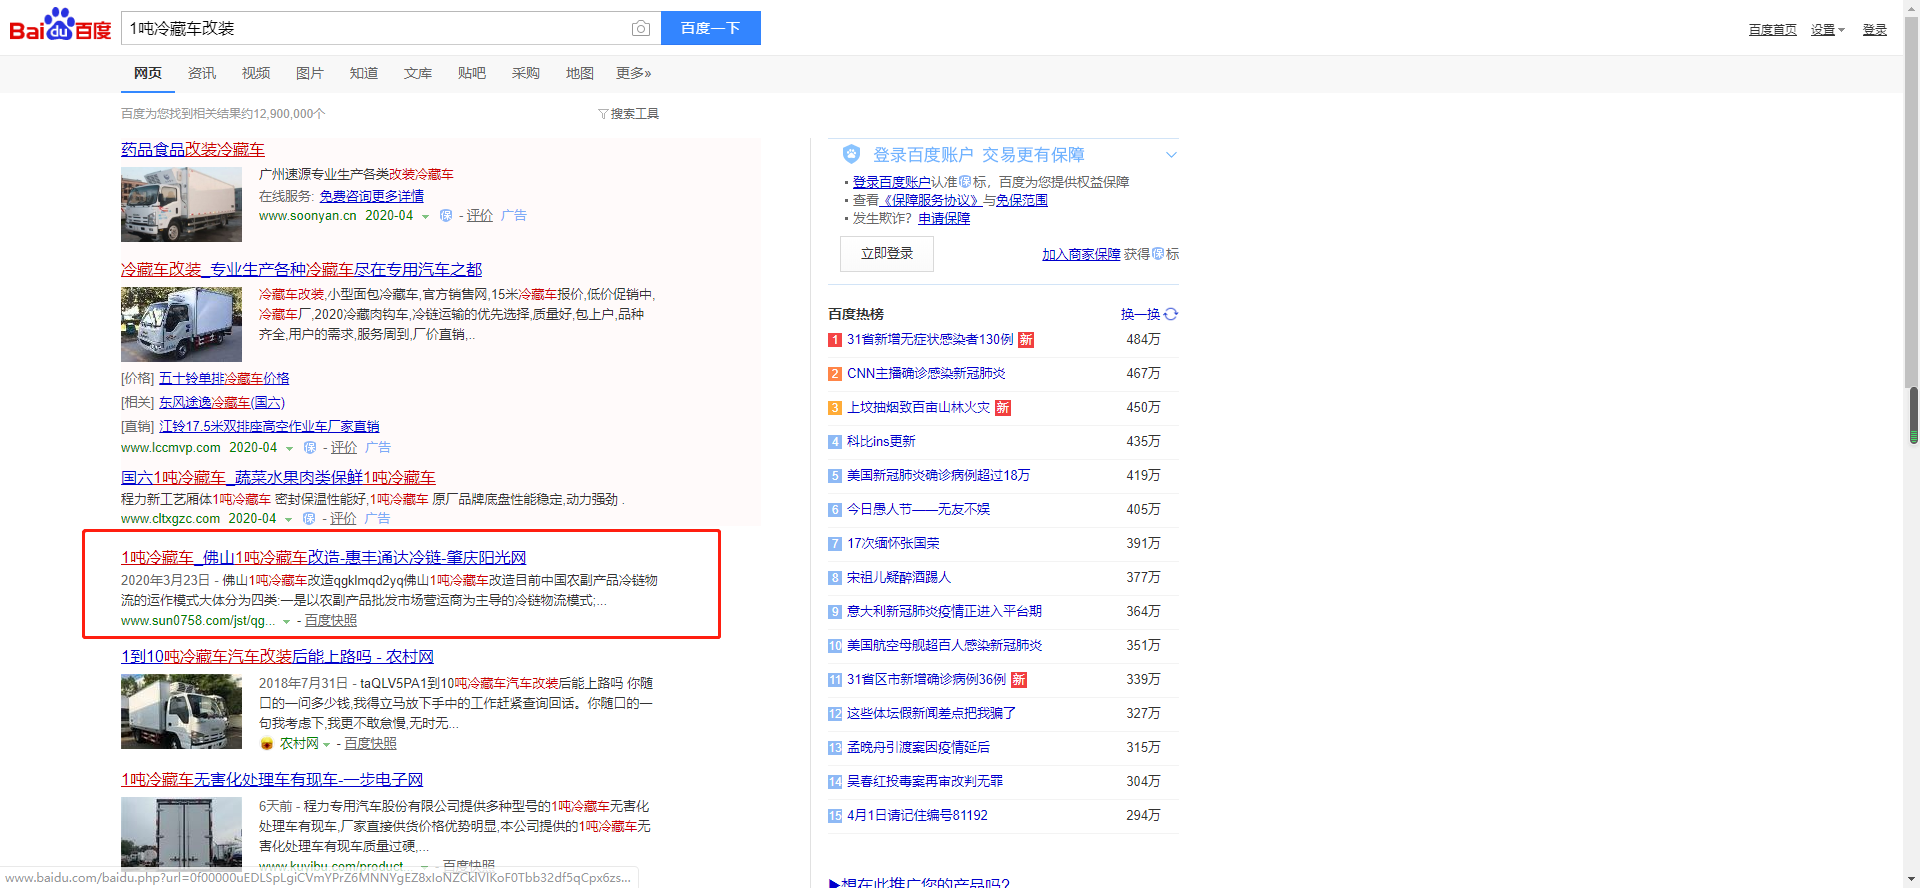Click the thumbnail of the 冷藏车改装_专业生产 result
The width and height of the screenshot is (1920, 888).
[x=181, y=324]
